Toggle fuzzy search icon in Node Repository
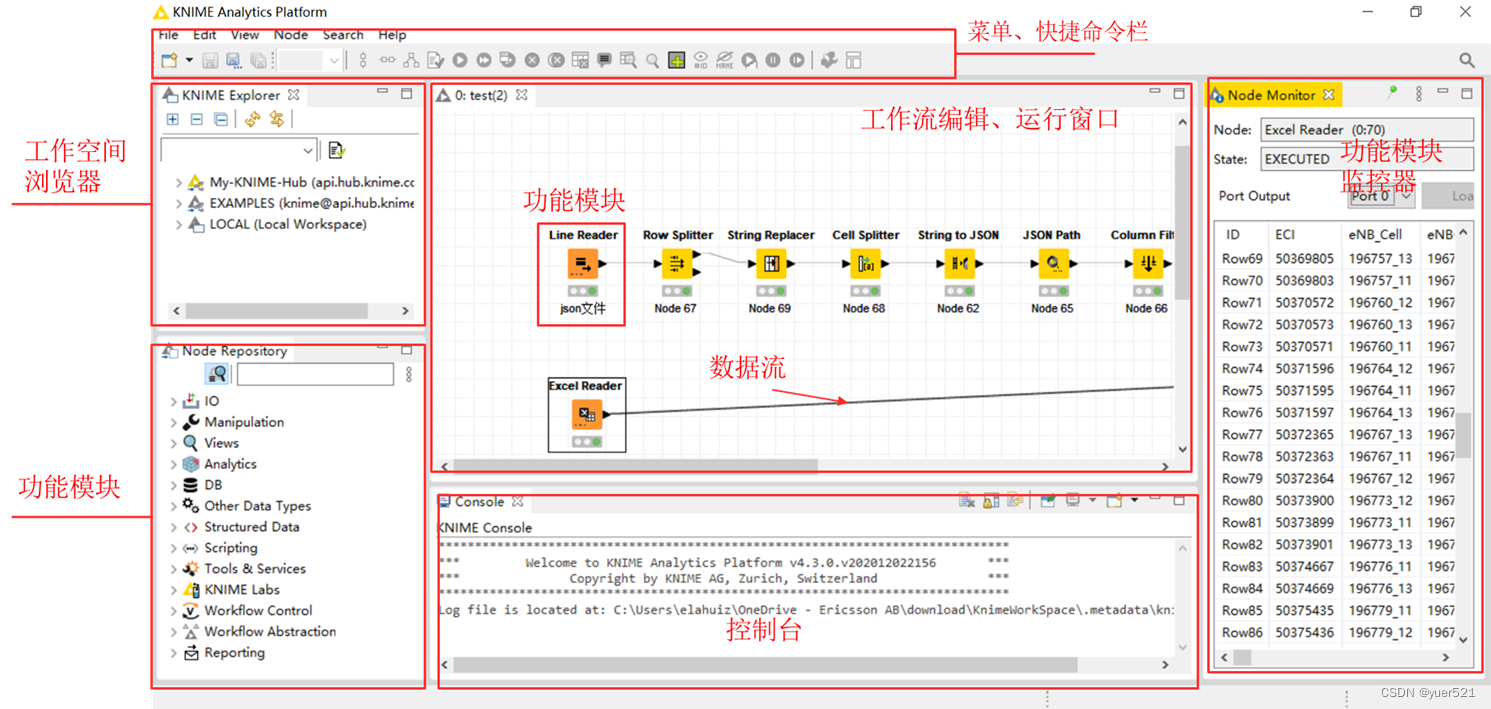 [217, 374]
